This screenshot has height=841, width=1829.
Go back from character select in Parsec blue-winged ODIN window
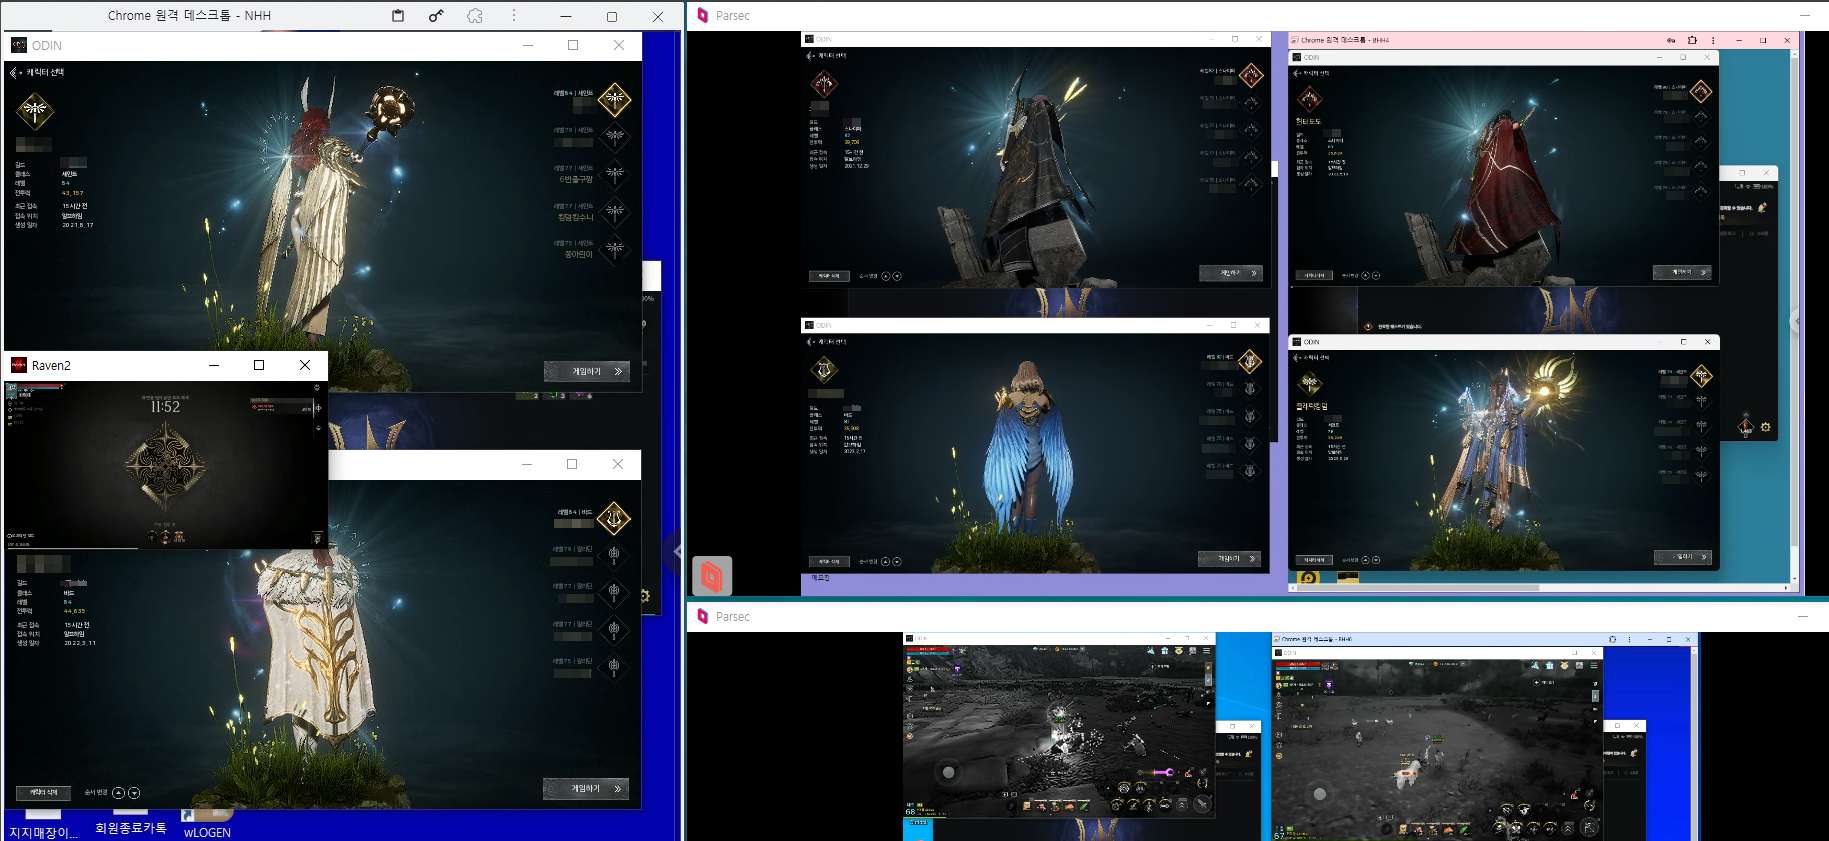coord(810,342)
